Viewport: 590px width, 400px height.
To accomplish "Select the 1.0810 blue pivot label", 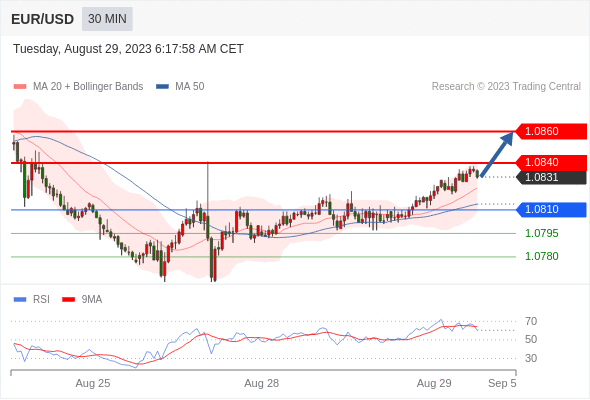I will click(x=551, y=209).
